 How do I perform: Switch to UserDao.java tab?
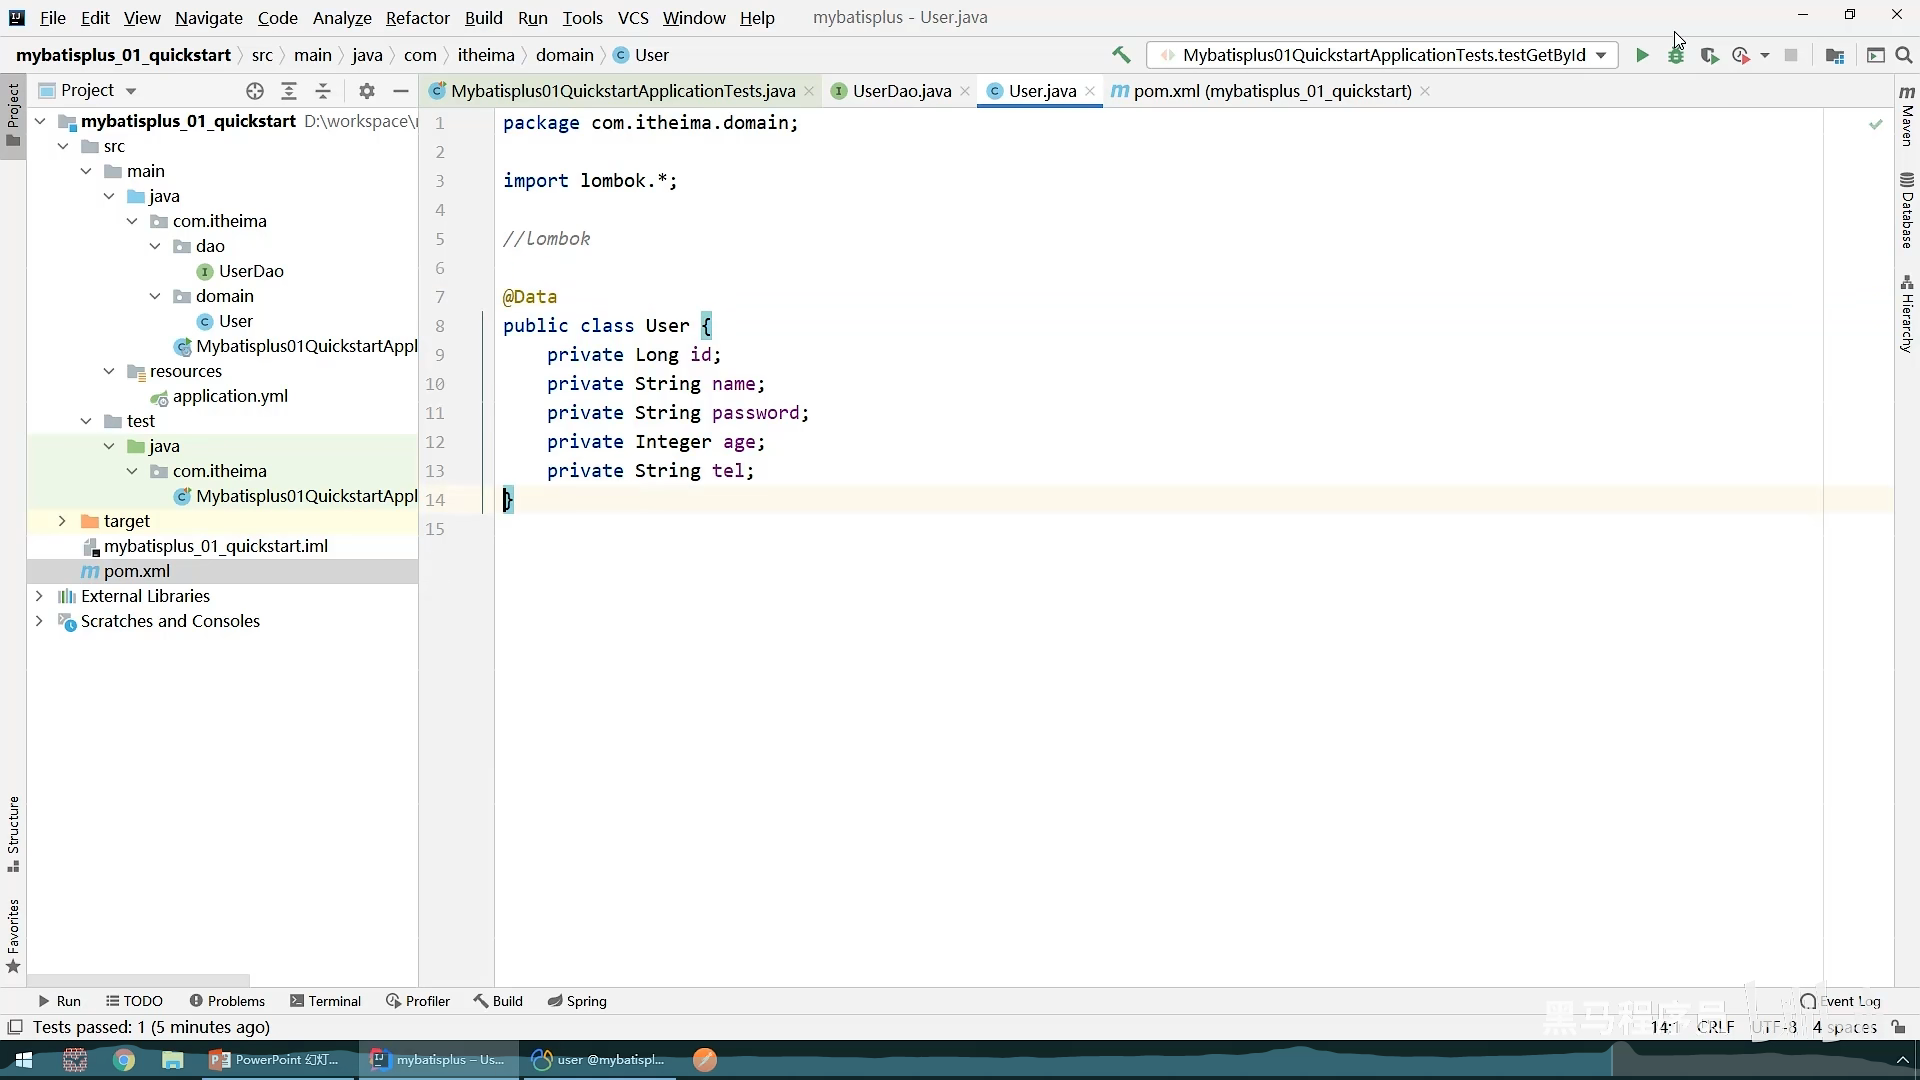[901, 91]
